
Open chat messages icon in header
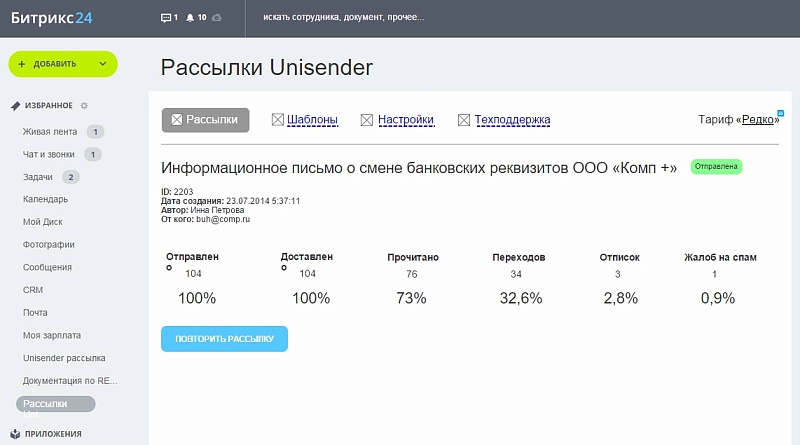pyautogui.click(x=166, y=18)
